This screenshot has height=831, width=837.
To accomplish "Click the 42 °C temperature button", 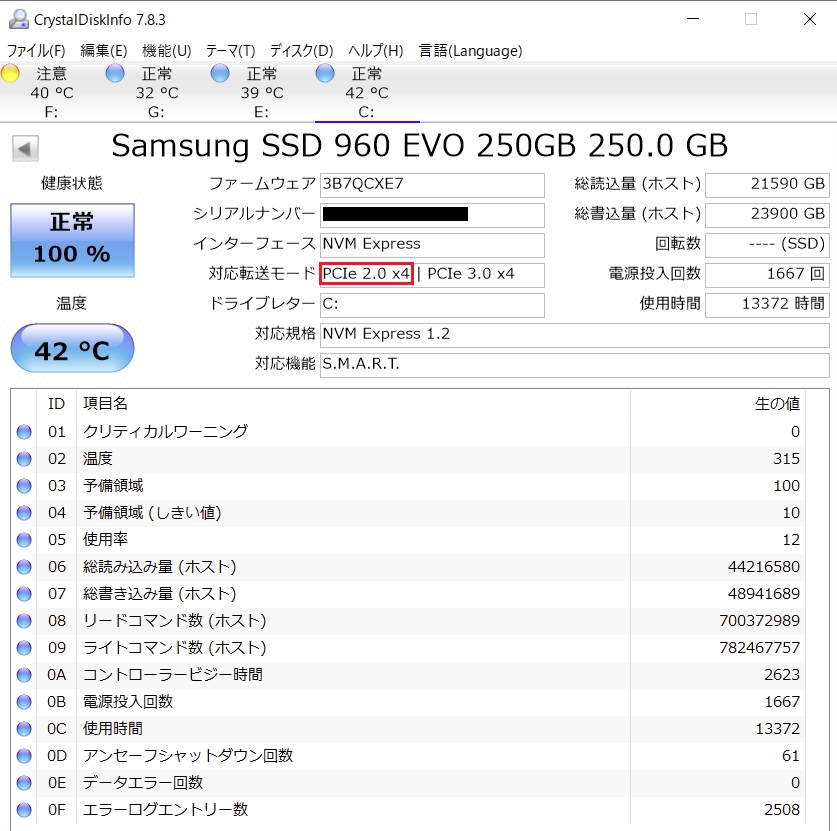I will [x=73, y=348].
